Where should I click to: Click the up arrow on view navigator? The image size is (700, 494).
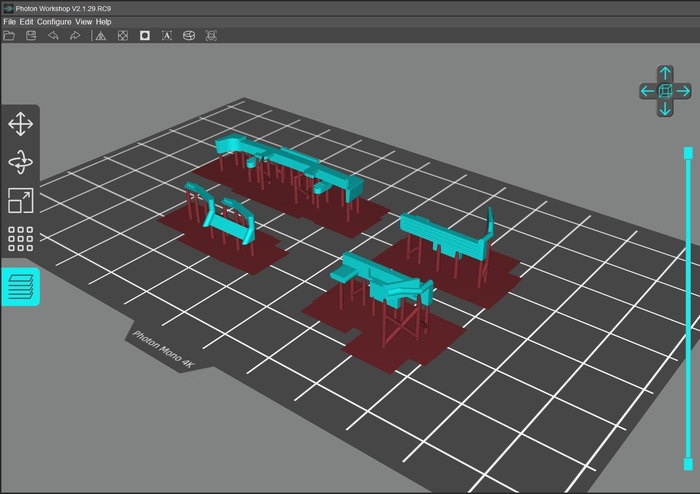pos(665,73)
